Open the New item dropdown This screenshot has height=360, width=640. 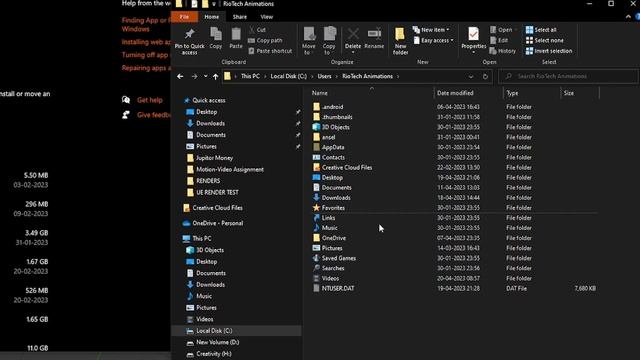coord(431,30)
